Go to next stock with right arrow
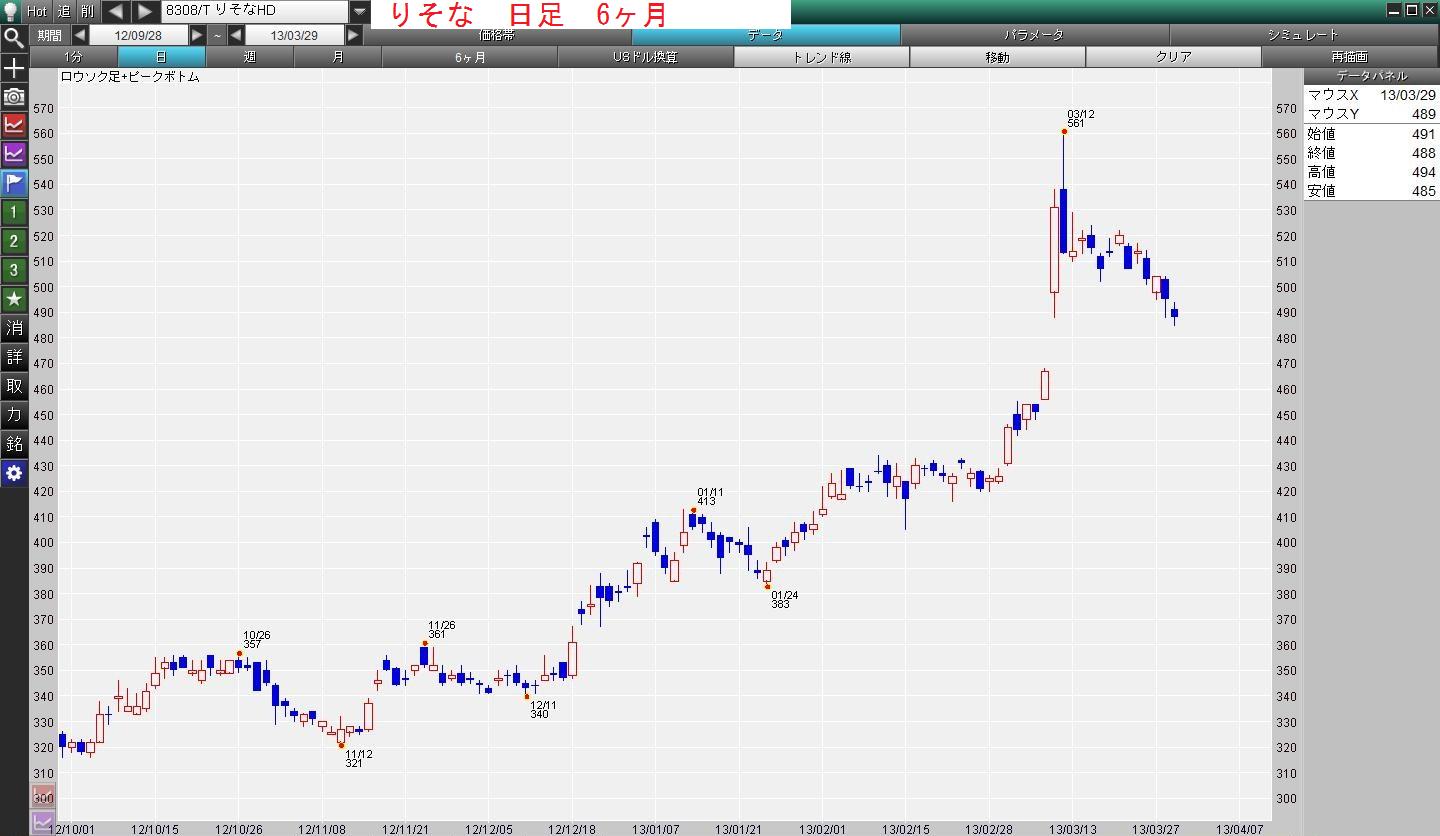This screenshot has height=836, width=1440. pyautogui.click(x=146, y=11)
